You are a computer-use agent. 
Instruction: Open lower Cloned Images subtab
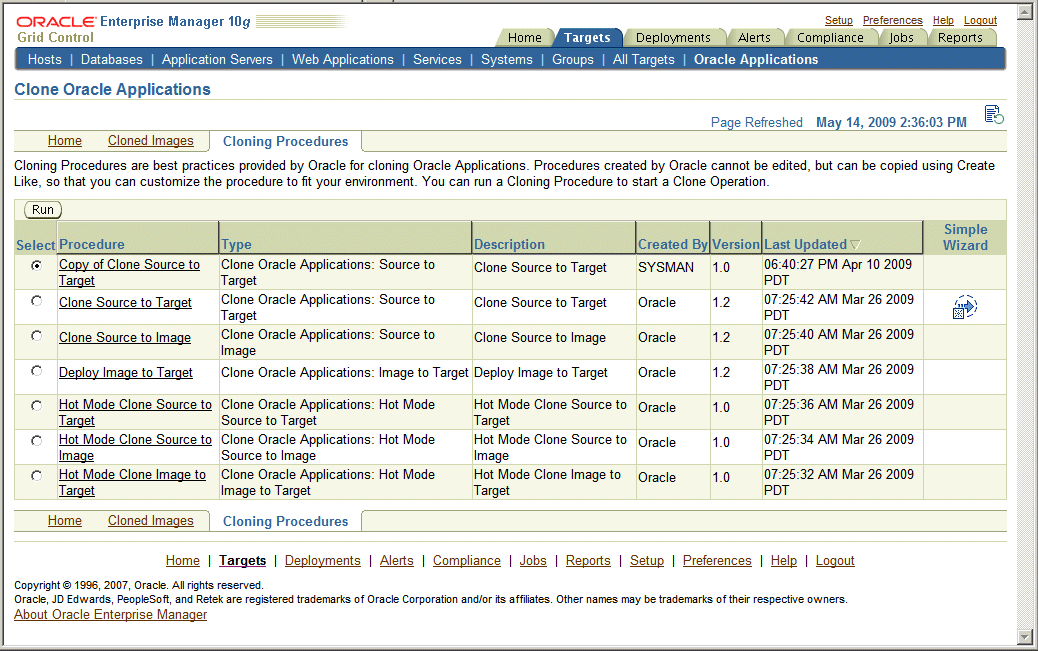tap(151, 521)
